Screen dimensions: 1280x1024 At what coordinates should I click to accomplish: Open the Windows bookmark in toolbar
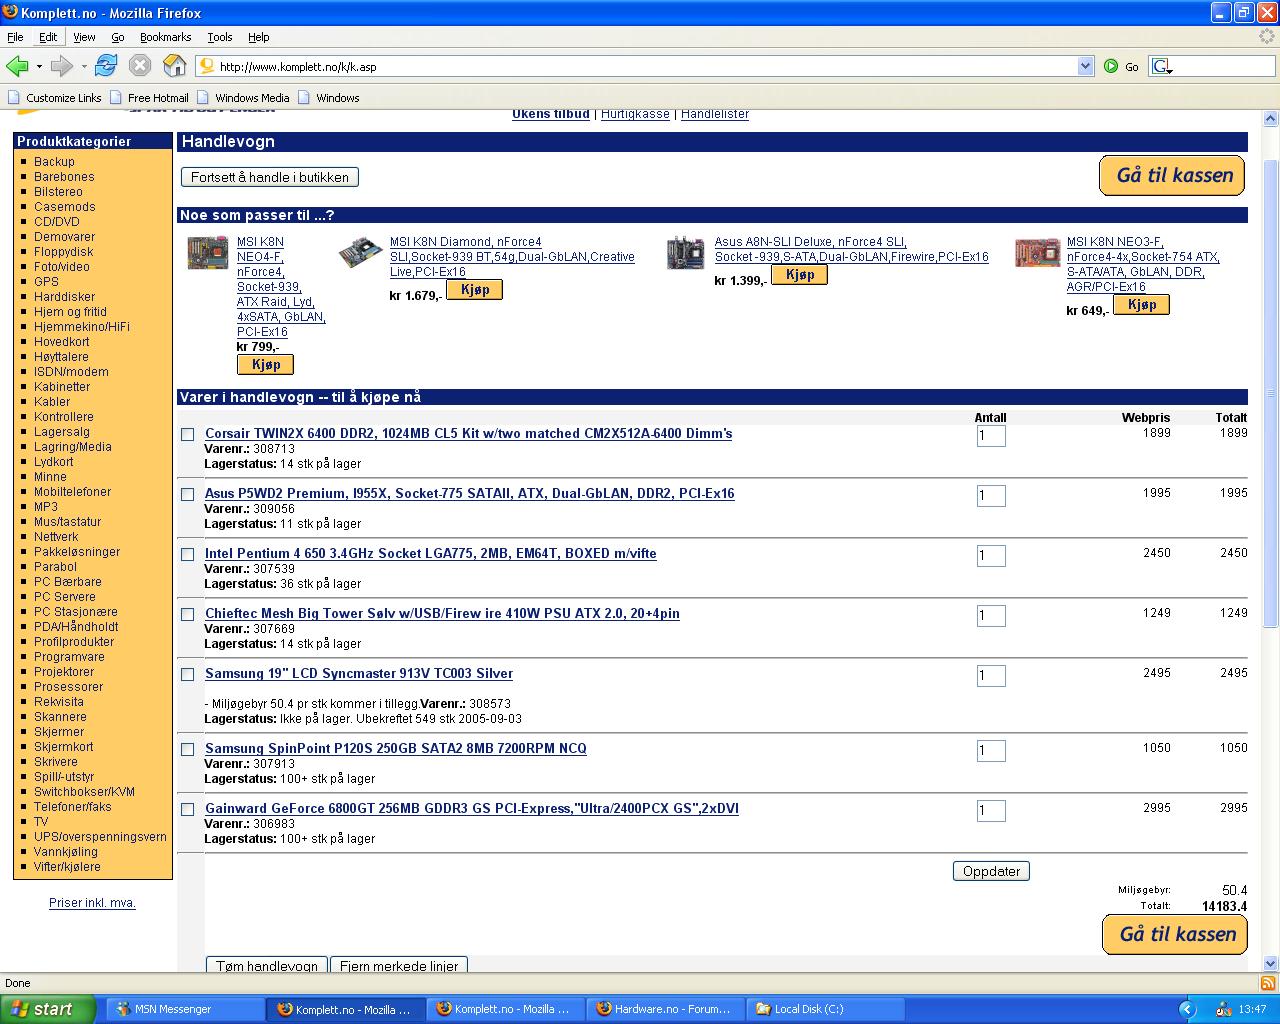pyautogui.click(x=329, y=98)
